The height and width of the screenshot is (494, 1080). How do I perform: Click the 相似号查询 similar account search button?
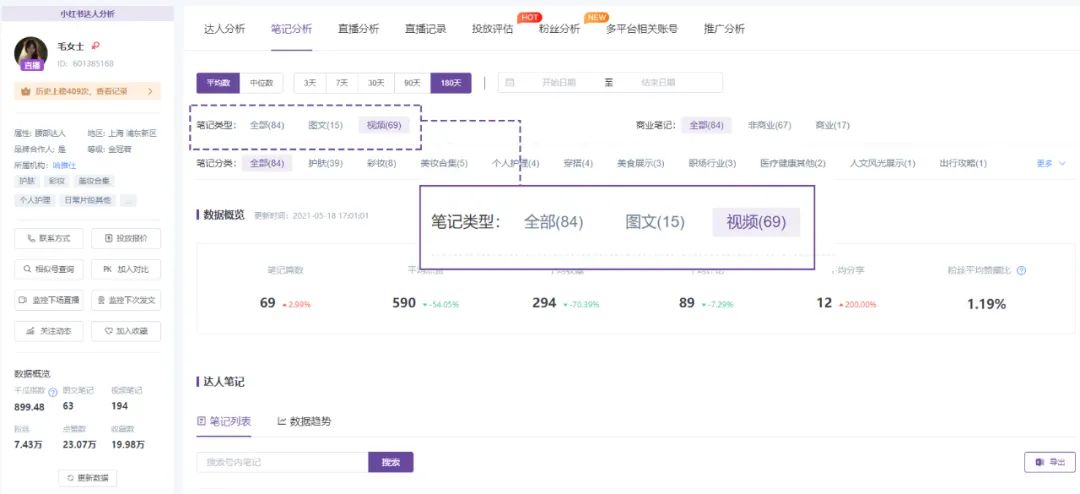pyautogui.click(x=49, y=269)
